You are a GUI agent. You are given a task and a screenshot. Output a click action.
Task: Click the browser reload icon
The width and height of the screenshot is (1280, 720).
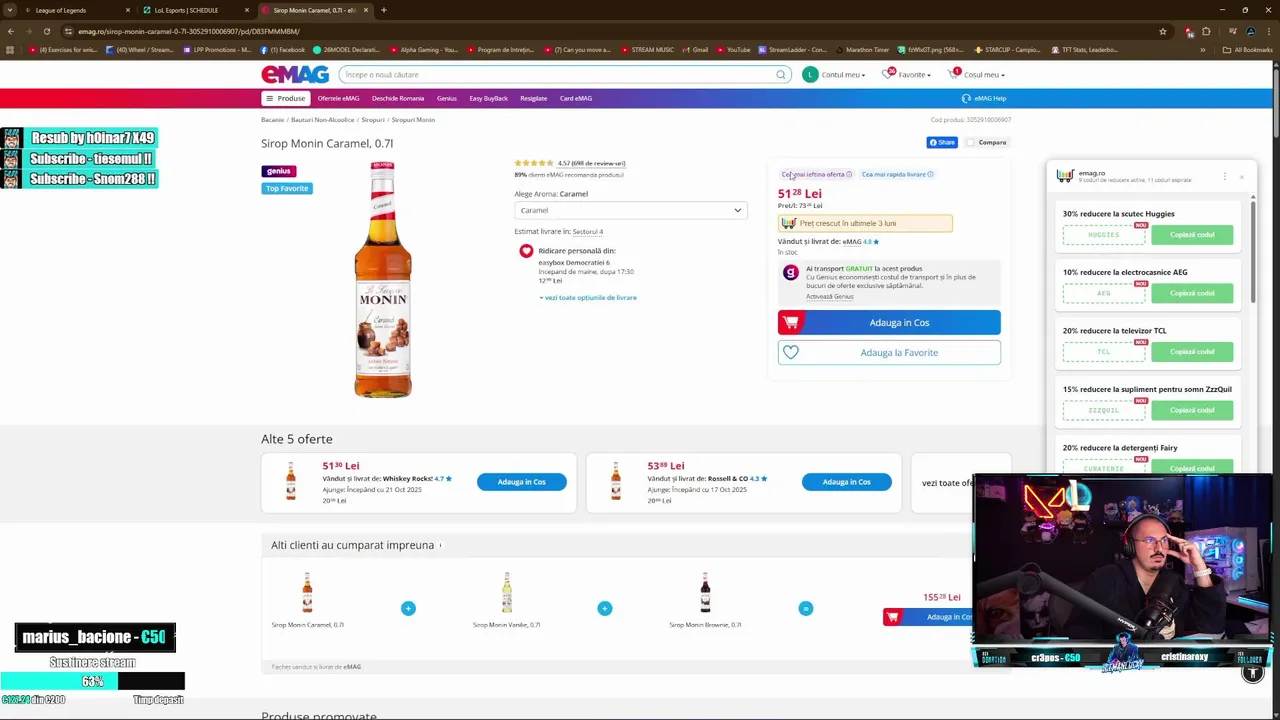tap(46, 31)
